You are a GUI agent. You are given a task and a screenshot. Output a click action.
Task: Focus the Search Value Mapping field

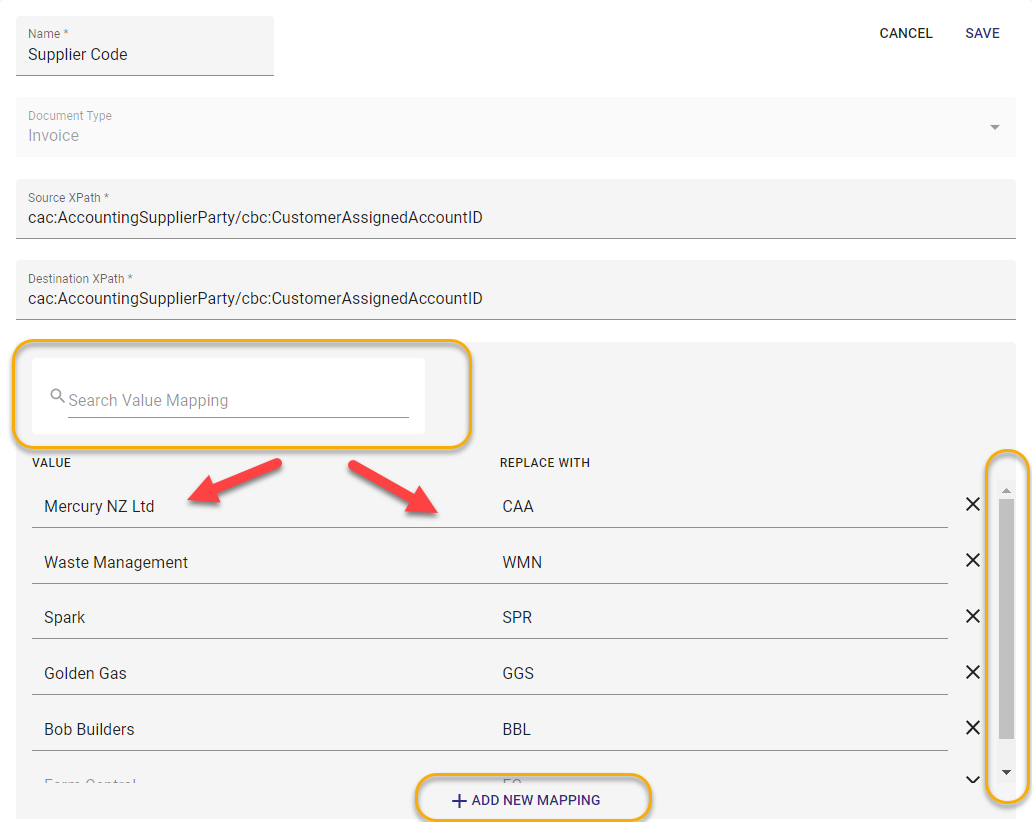click(x=238, y=400)
